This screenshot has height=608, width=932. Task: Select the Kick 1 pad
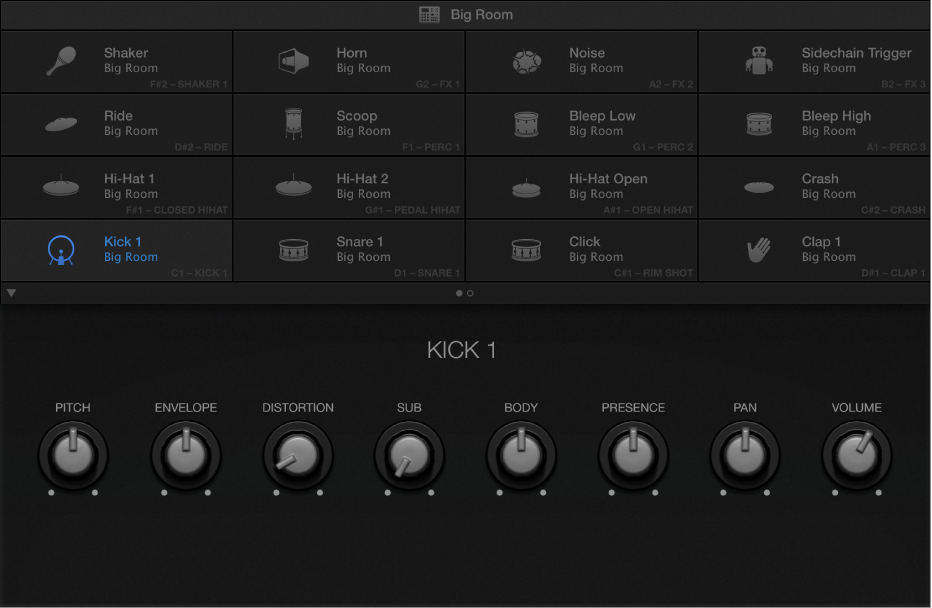[x=116, y=249]
